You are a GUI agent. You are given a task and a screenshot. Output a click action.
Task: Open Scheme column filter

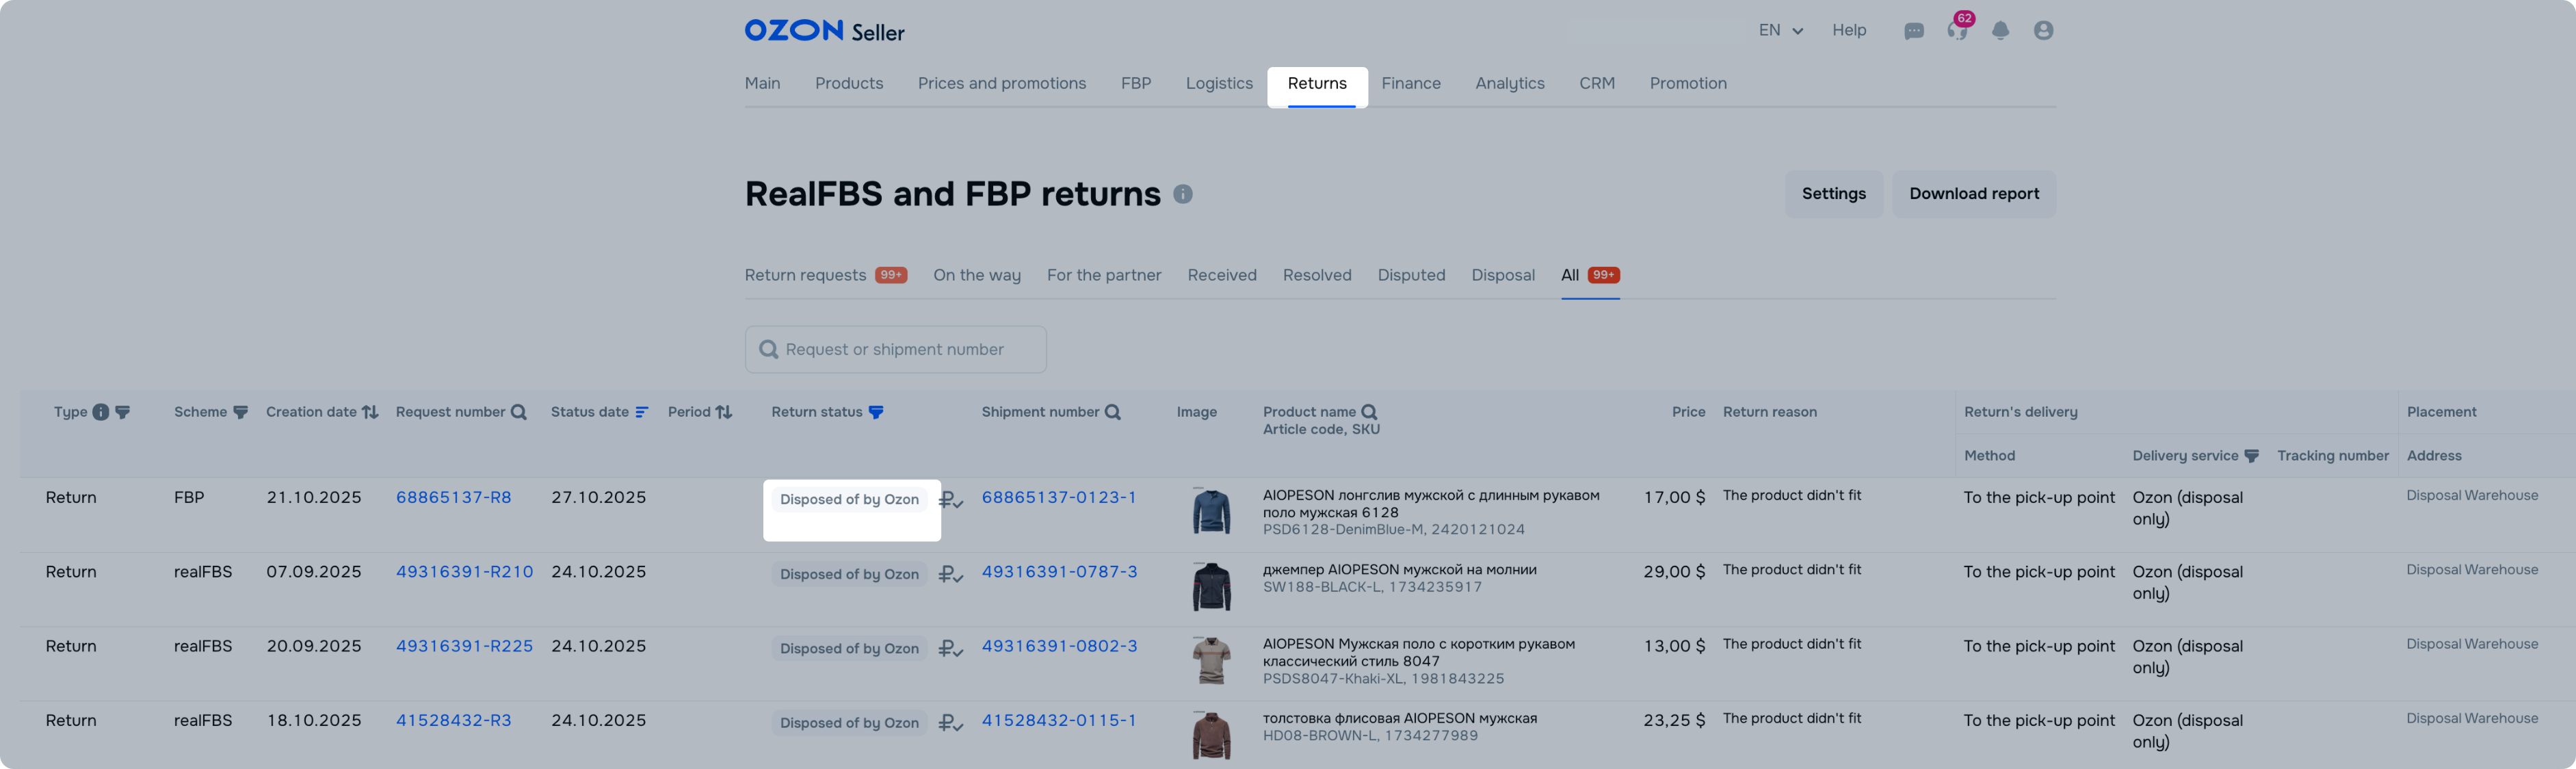pos(240,412)
